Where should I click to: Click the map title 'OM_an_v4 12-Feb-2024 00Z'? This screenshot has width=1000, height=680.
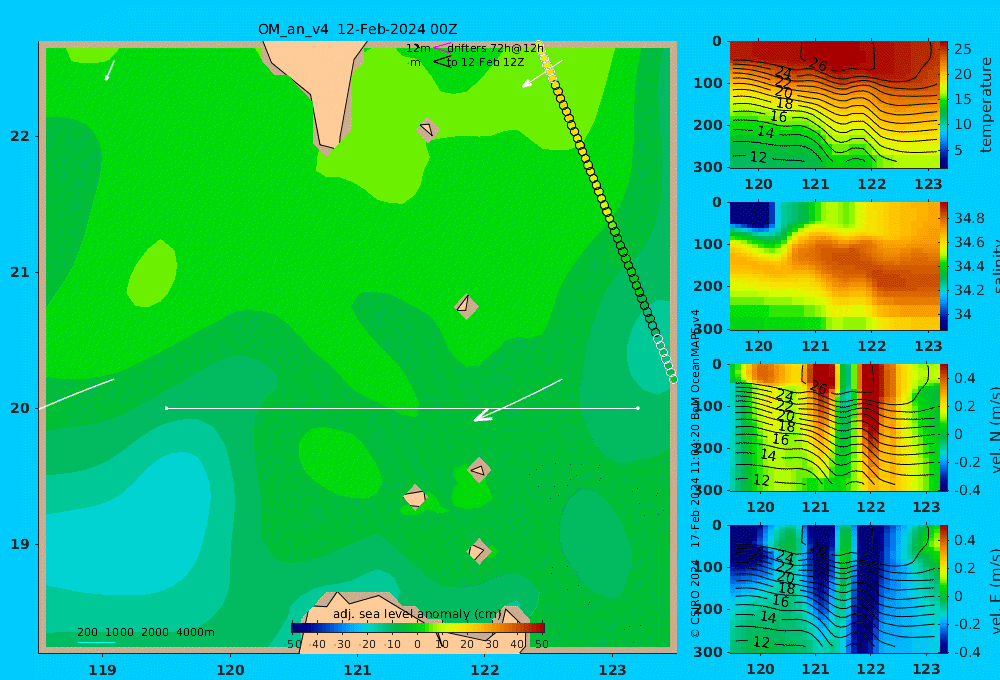click(357, 29)
